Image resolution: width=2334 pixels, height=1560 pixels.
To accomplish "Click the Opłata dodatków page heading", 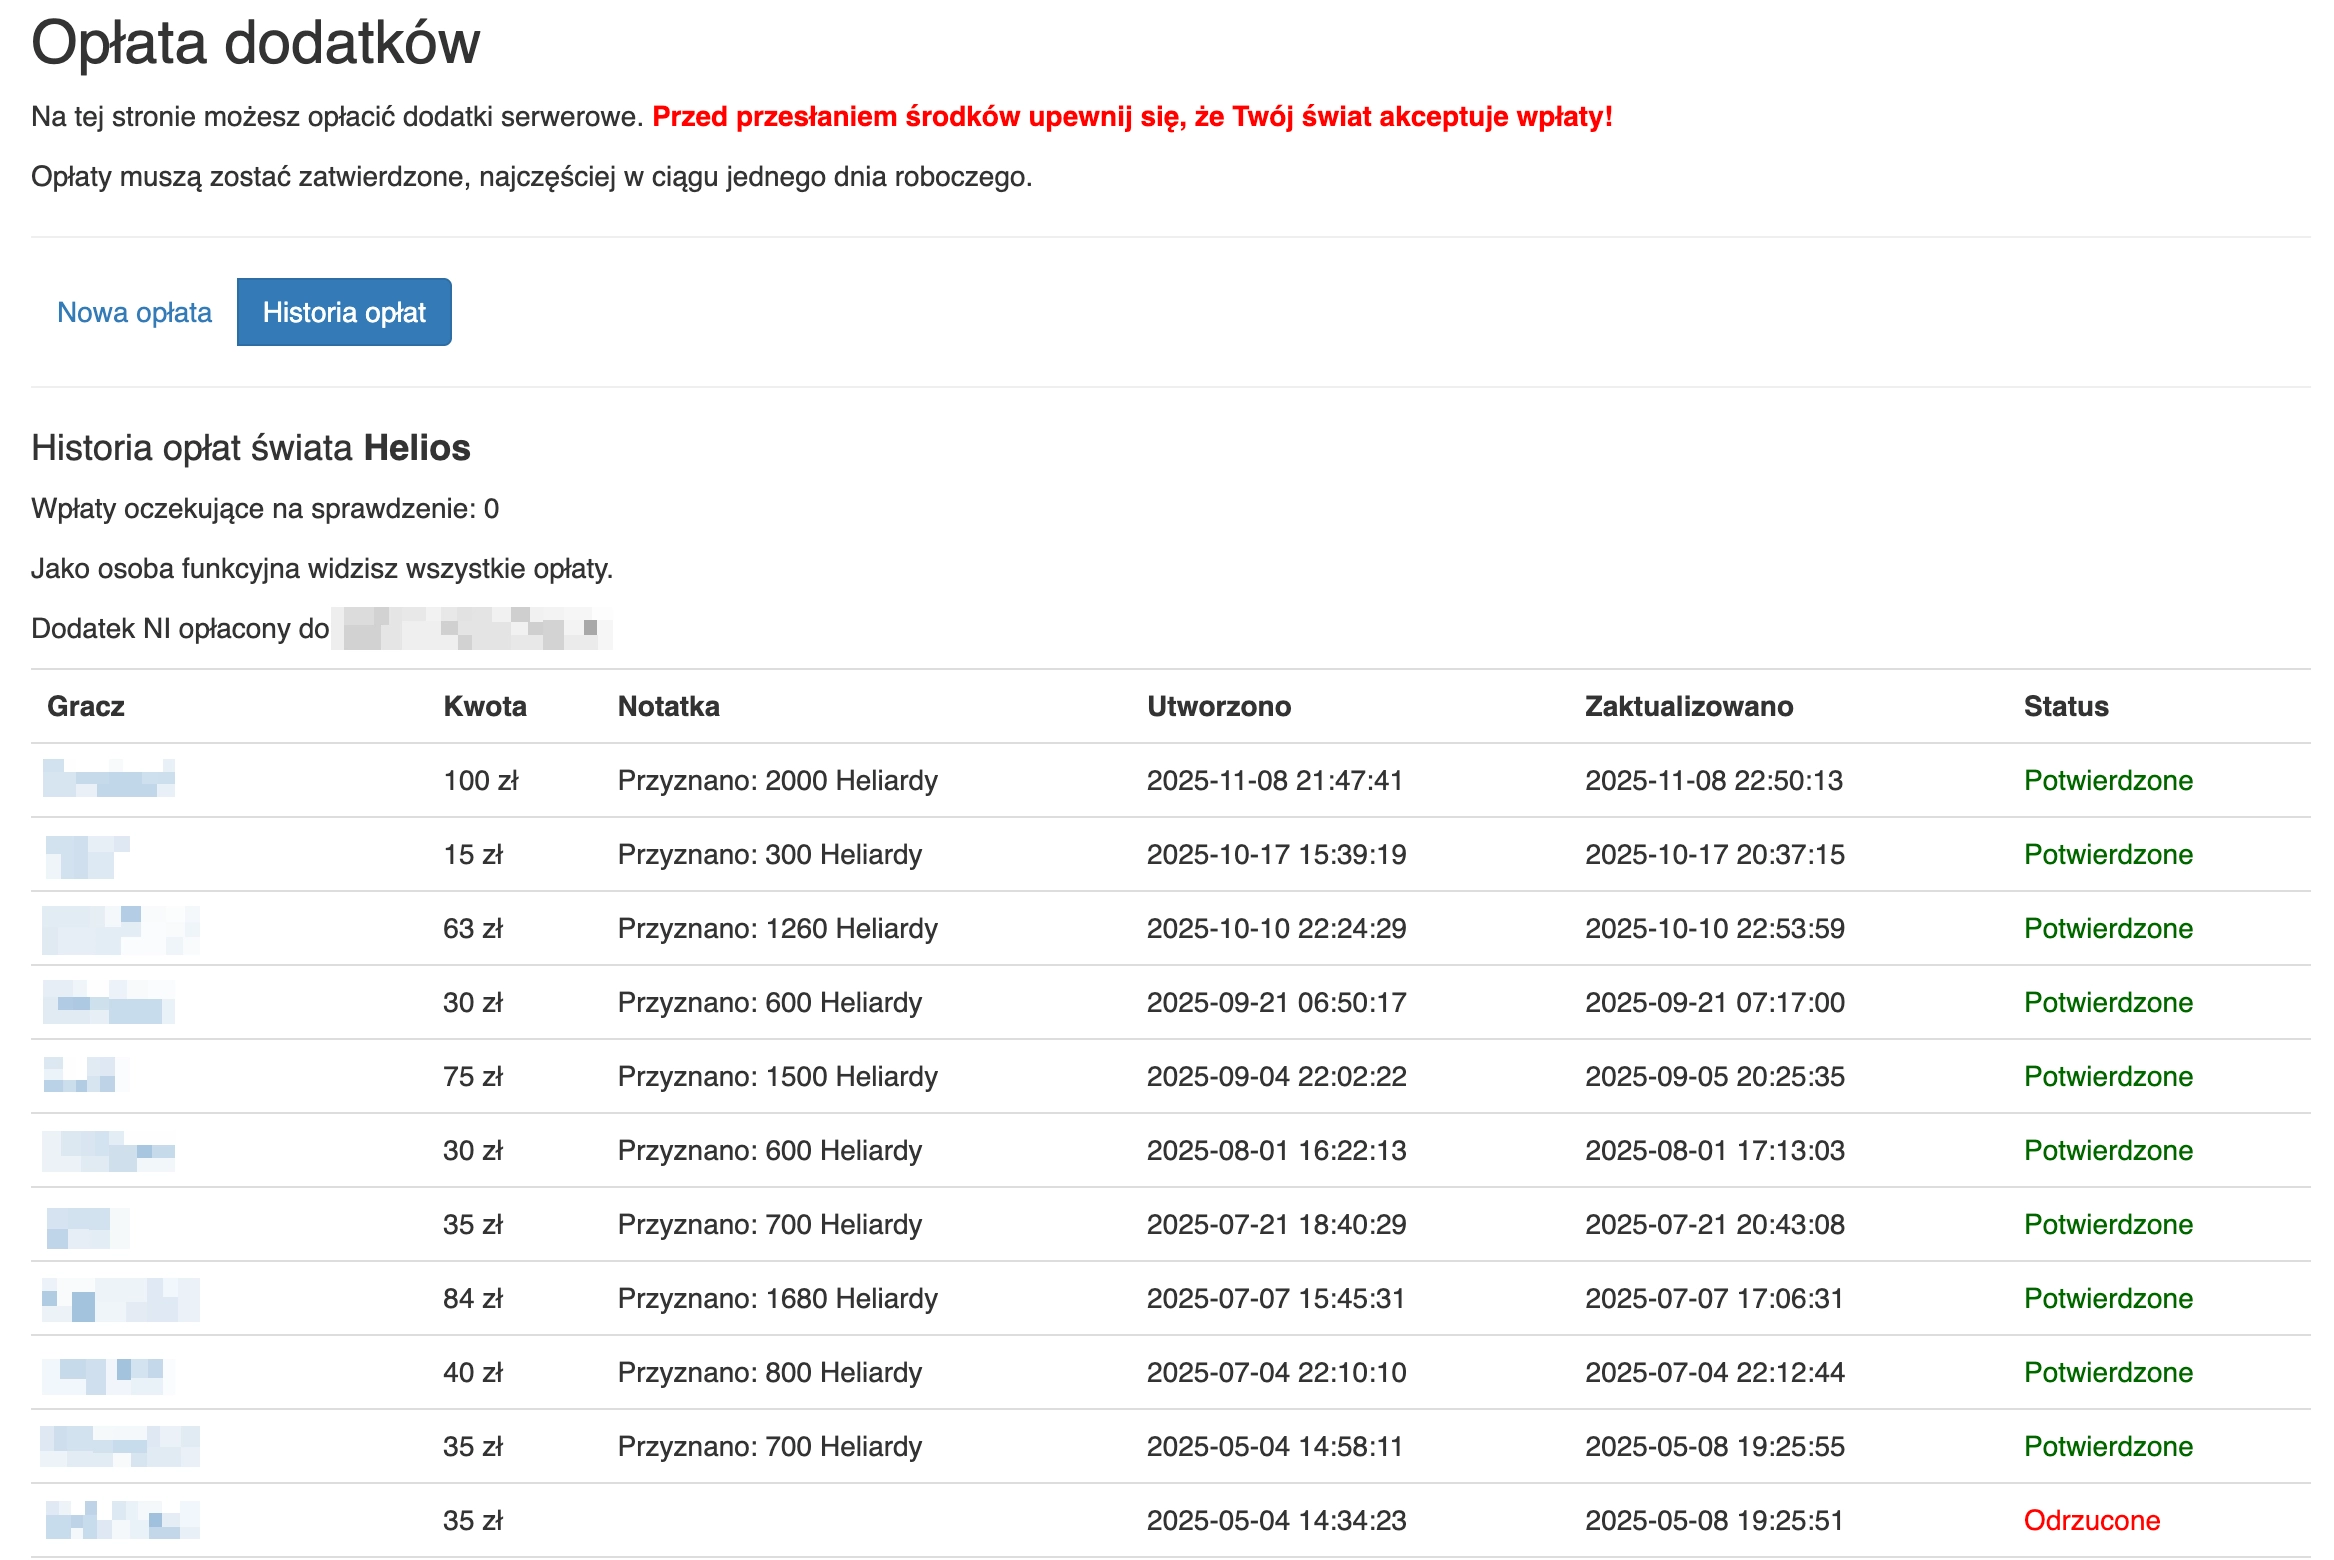I will click(255, 44).
